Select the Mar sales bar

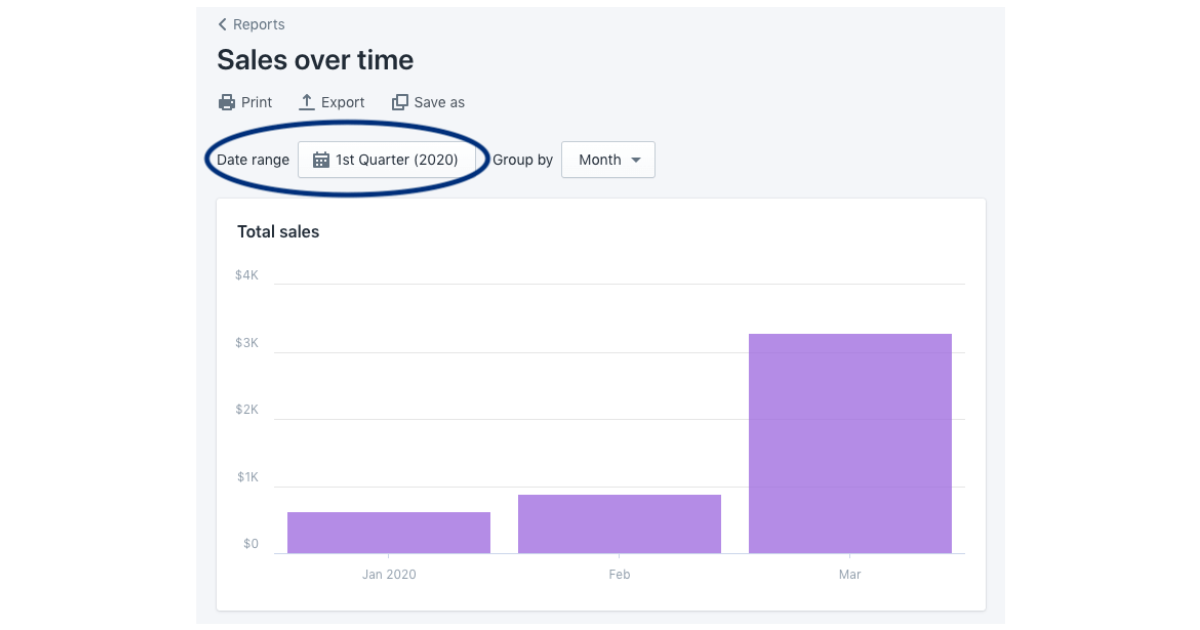[x=850, y=442]
